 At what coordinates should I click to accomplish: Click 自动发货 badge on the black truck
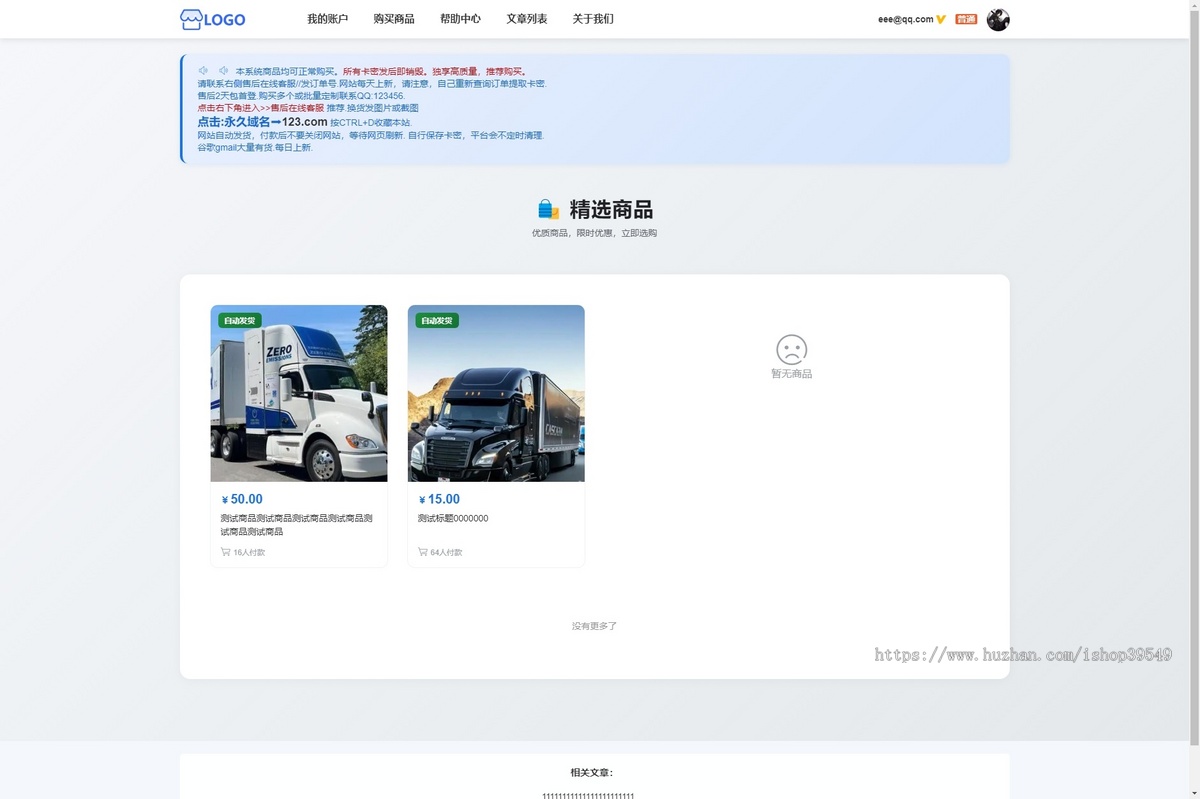click(437, 321)
